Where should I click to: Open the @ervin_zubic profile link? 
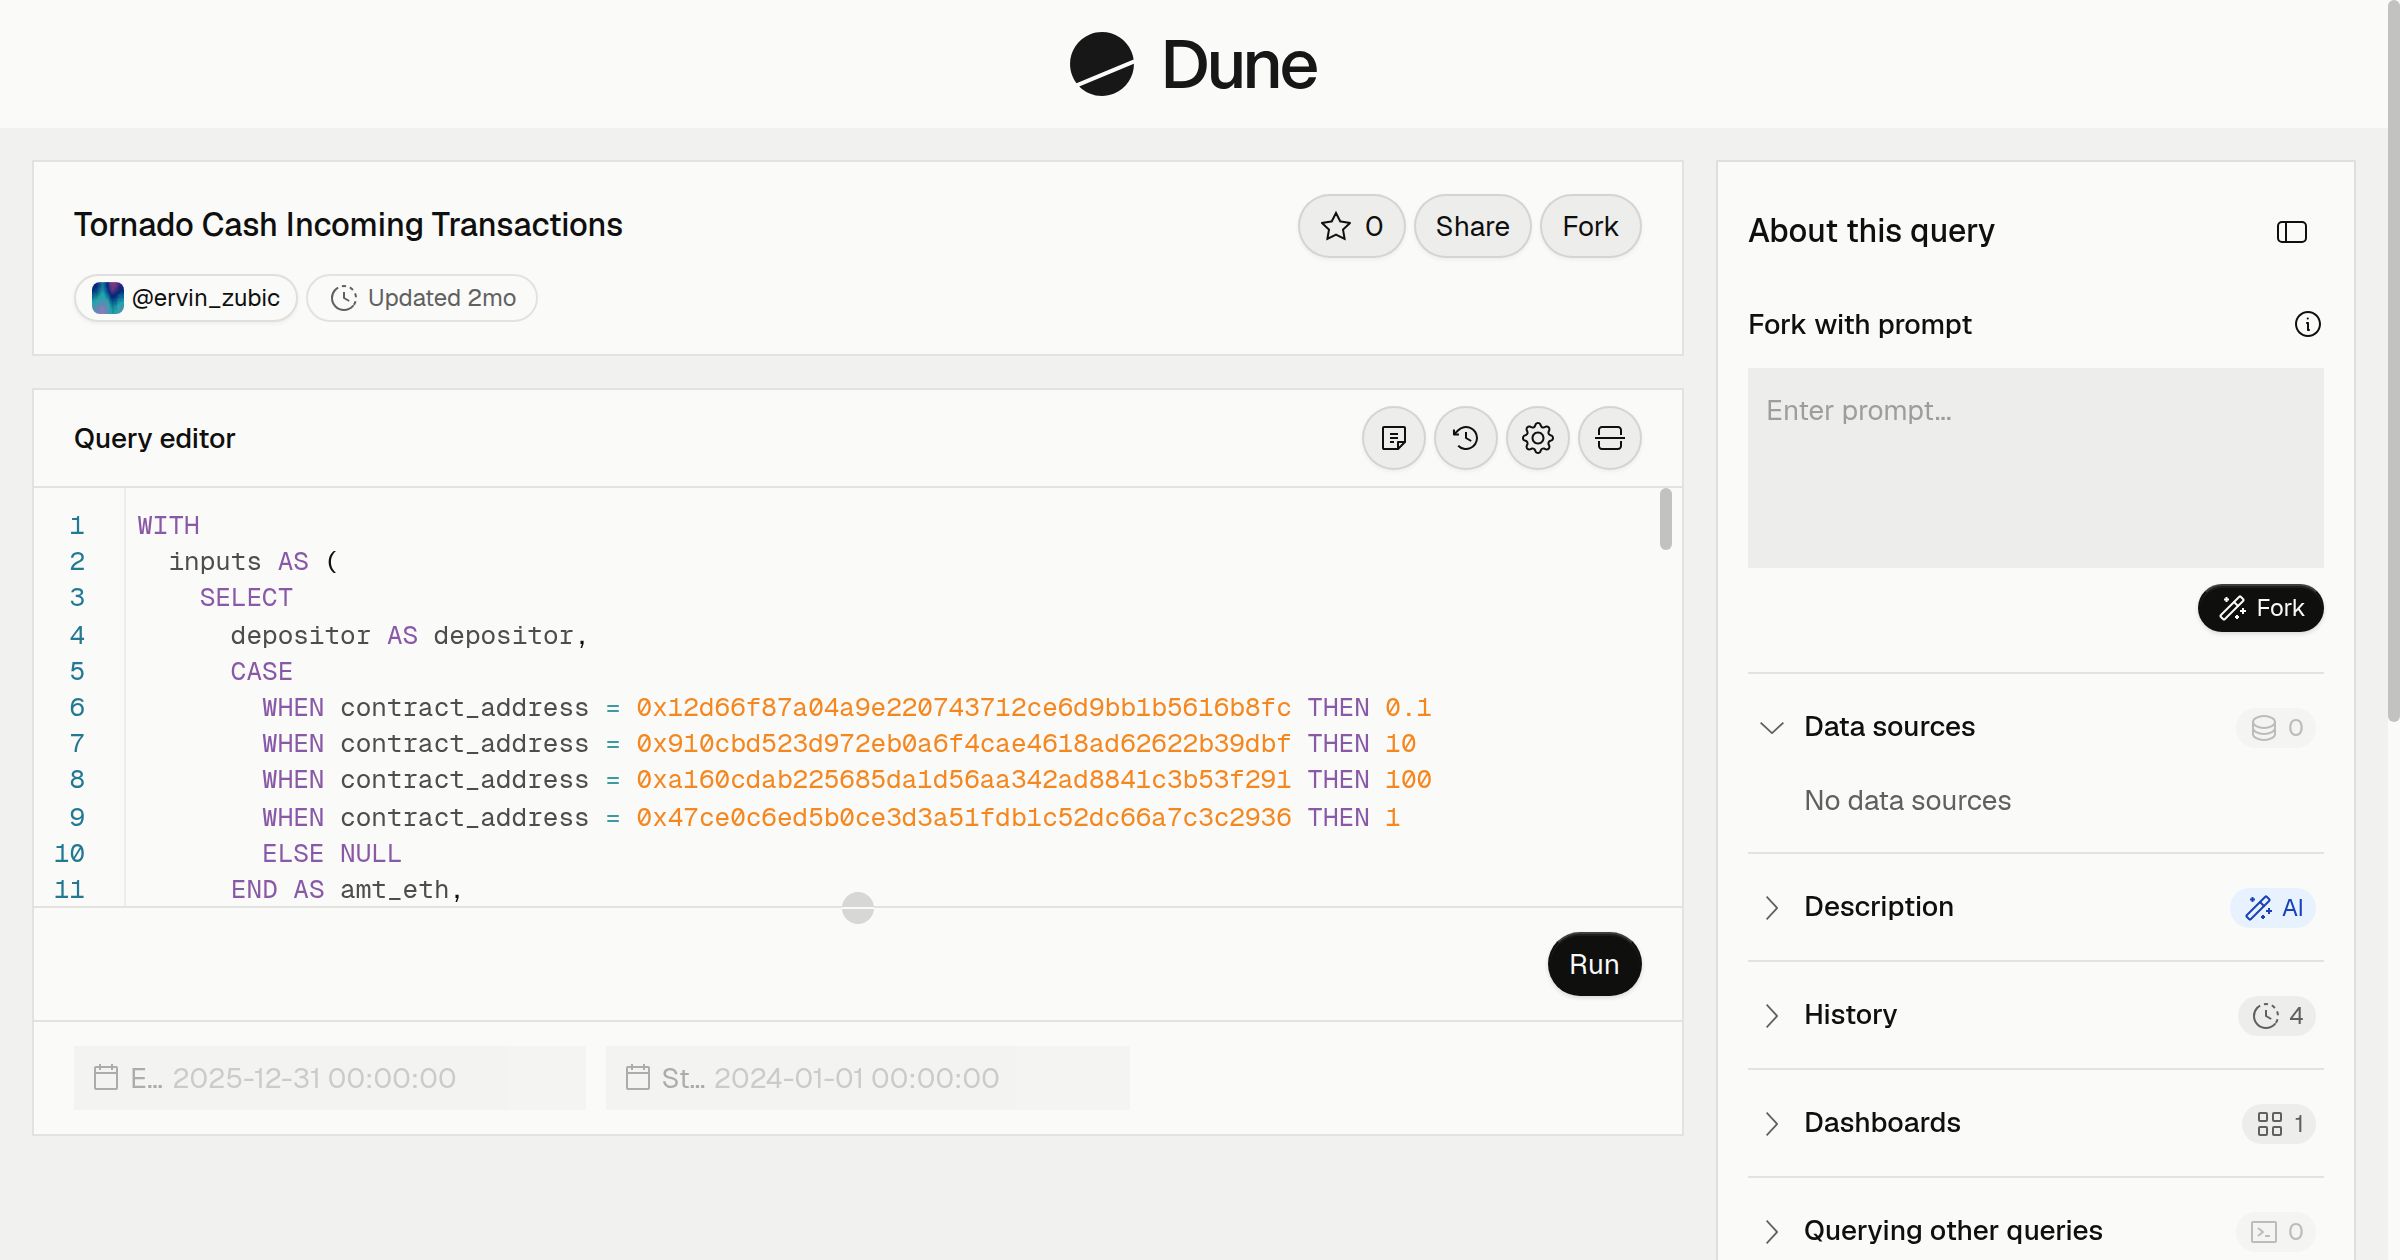tap(186, 298)
